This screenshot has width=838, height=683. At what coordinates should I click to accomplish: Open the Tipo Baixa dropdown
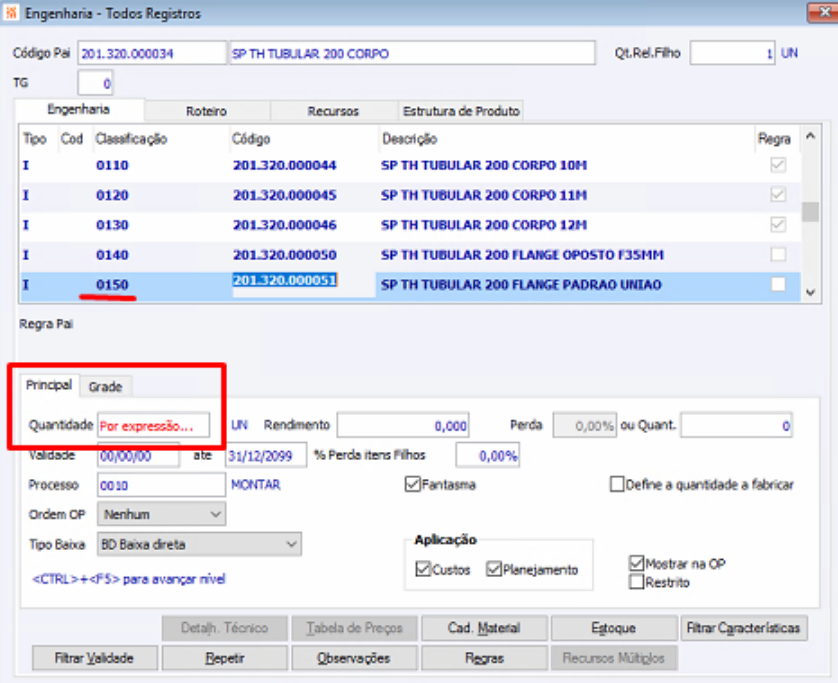pyautogui.click(x=199, y=544)
